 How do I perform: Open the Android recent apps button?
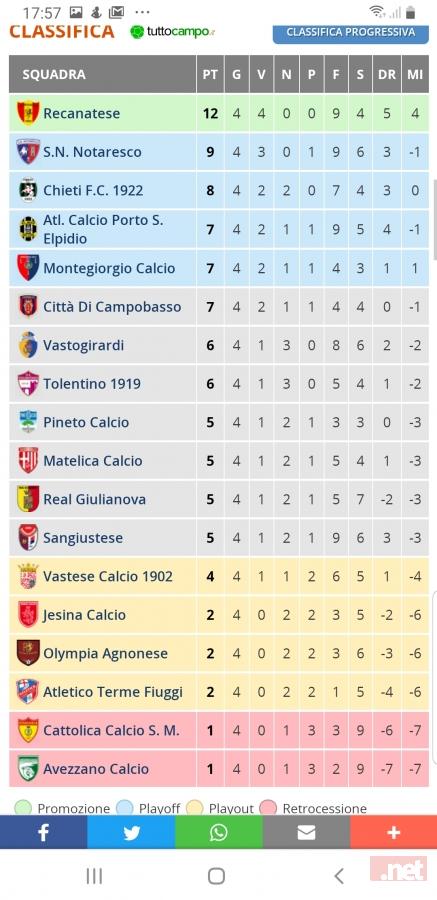point(94,876)
